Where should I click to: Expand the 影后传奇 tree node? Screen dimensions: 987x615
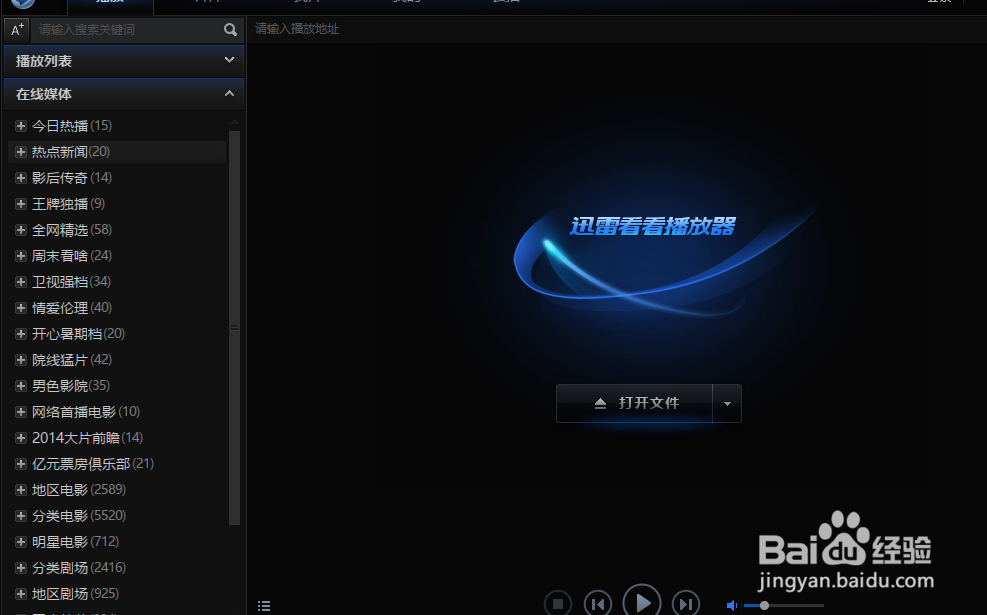[21, 178]
